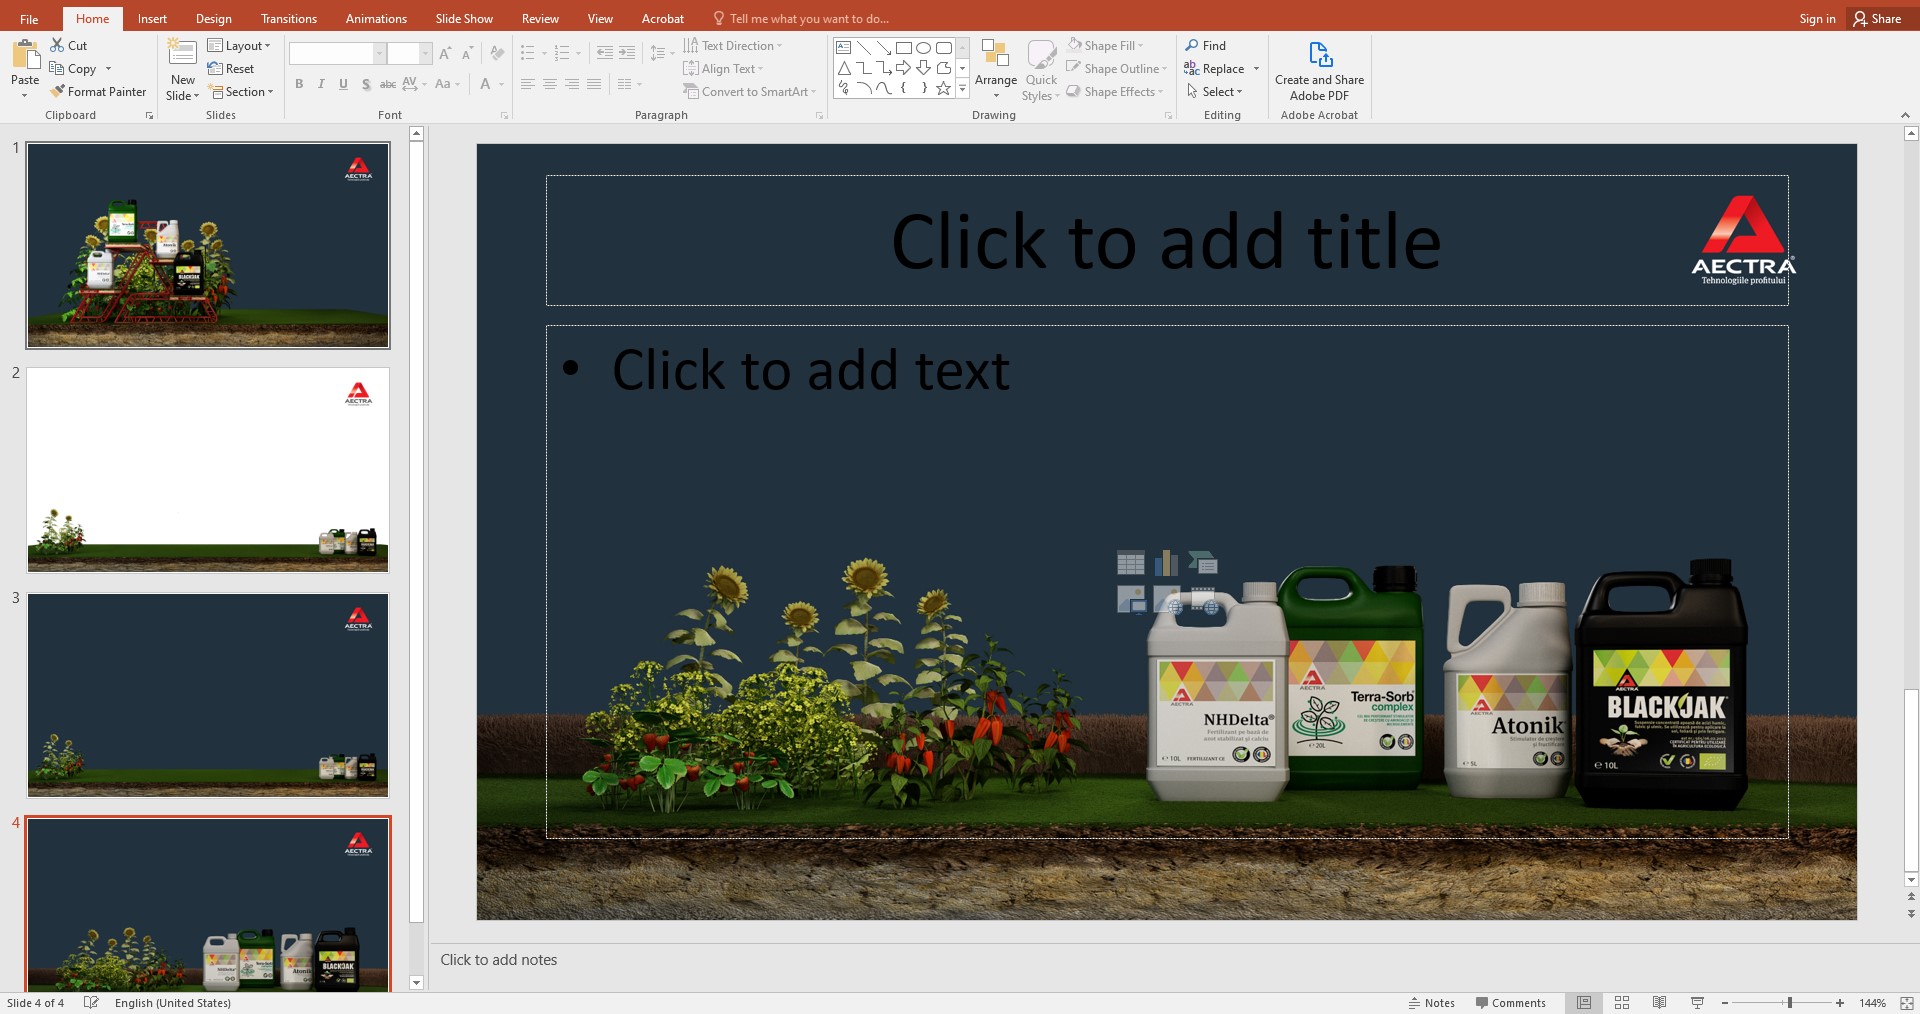Start Reading View from status bar

1659,1002
